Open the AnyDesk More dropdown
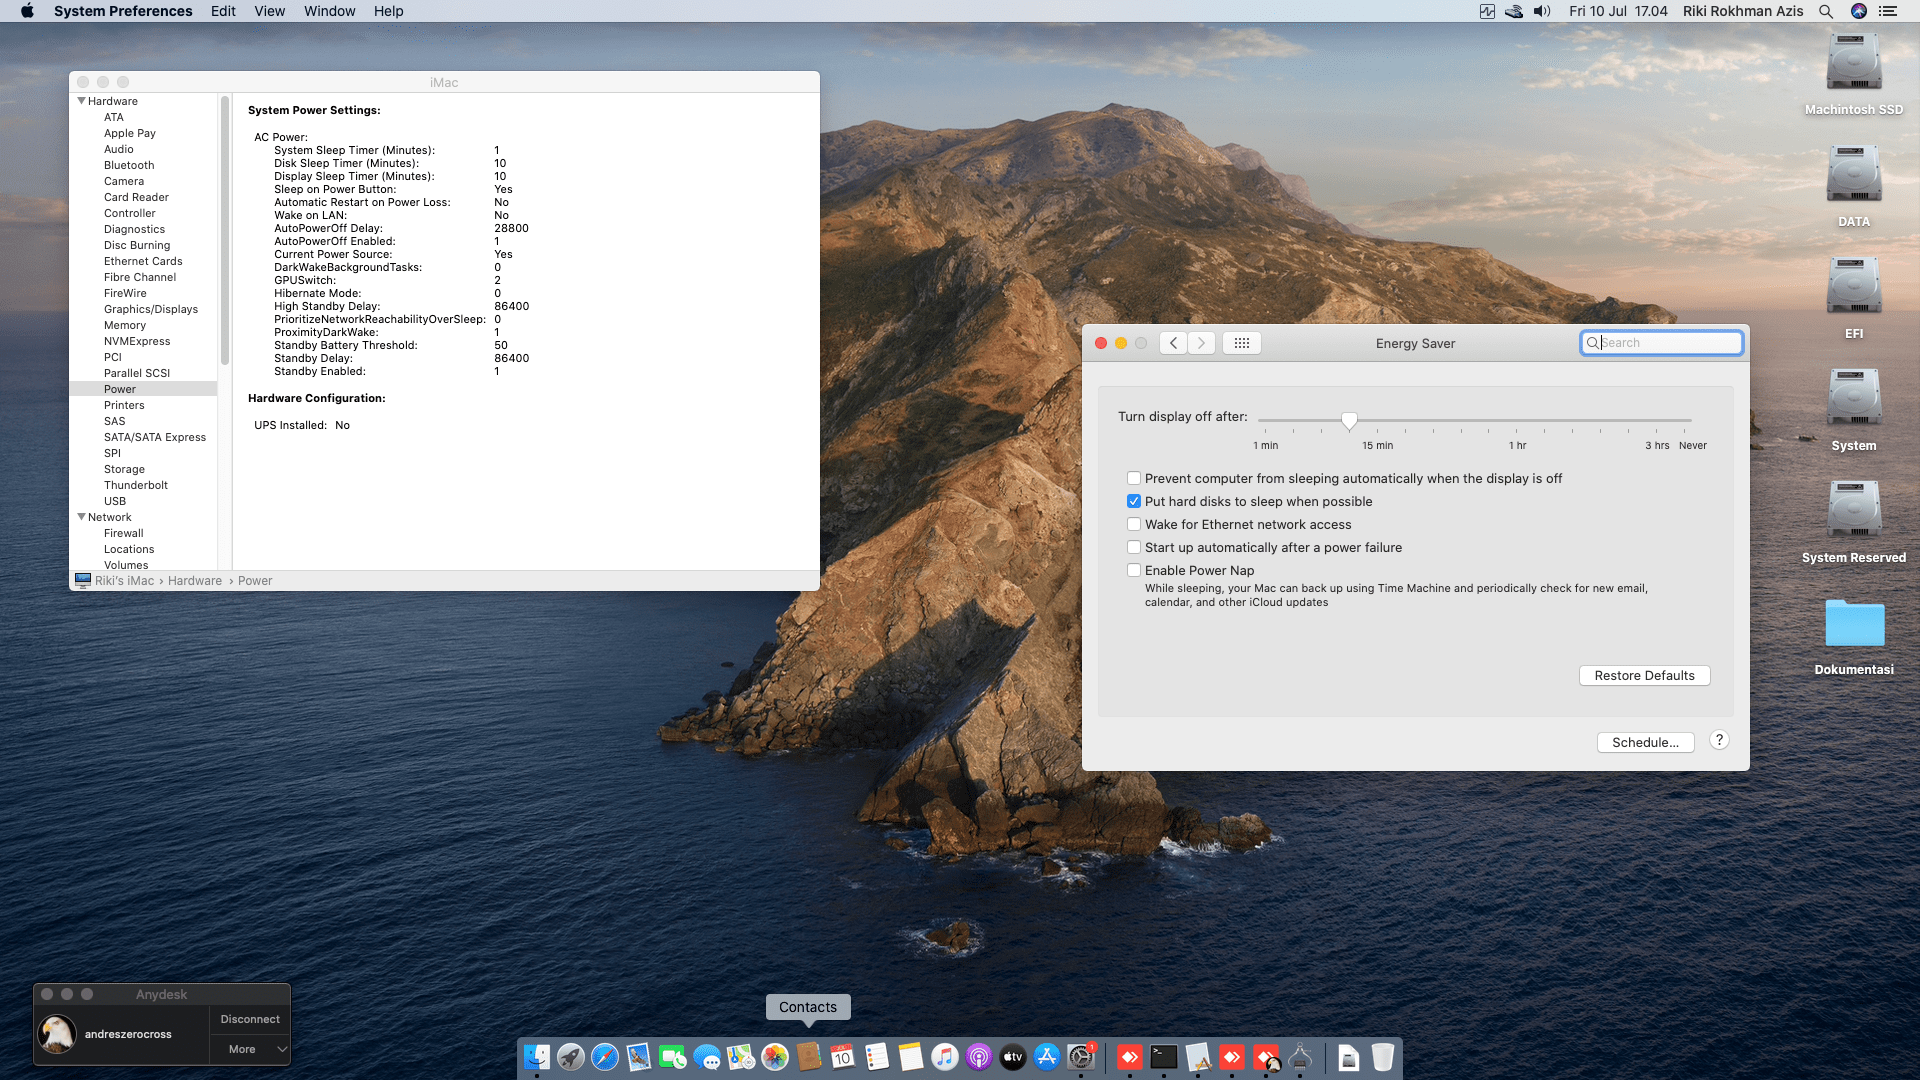Image resolution: width=1920 pixels, height=1080 pixels. [x=250, y=1049]
